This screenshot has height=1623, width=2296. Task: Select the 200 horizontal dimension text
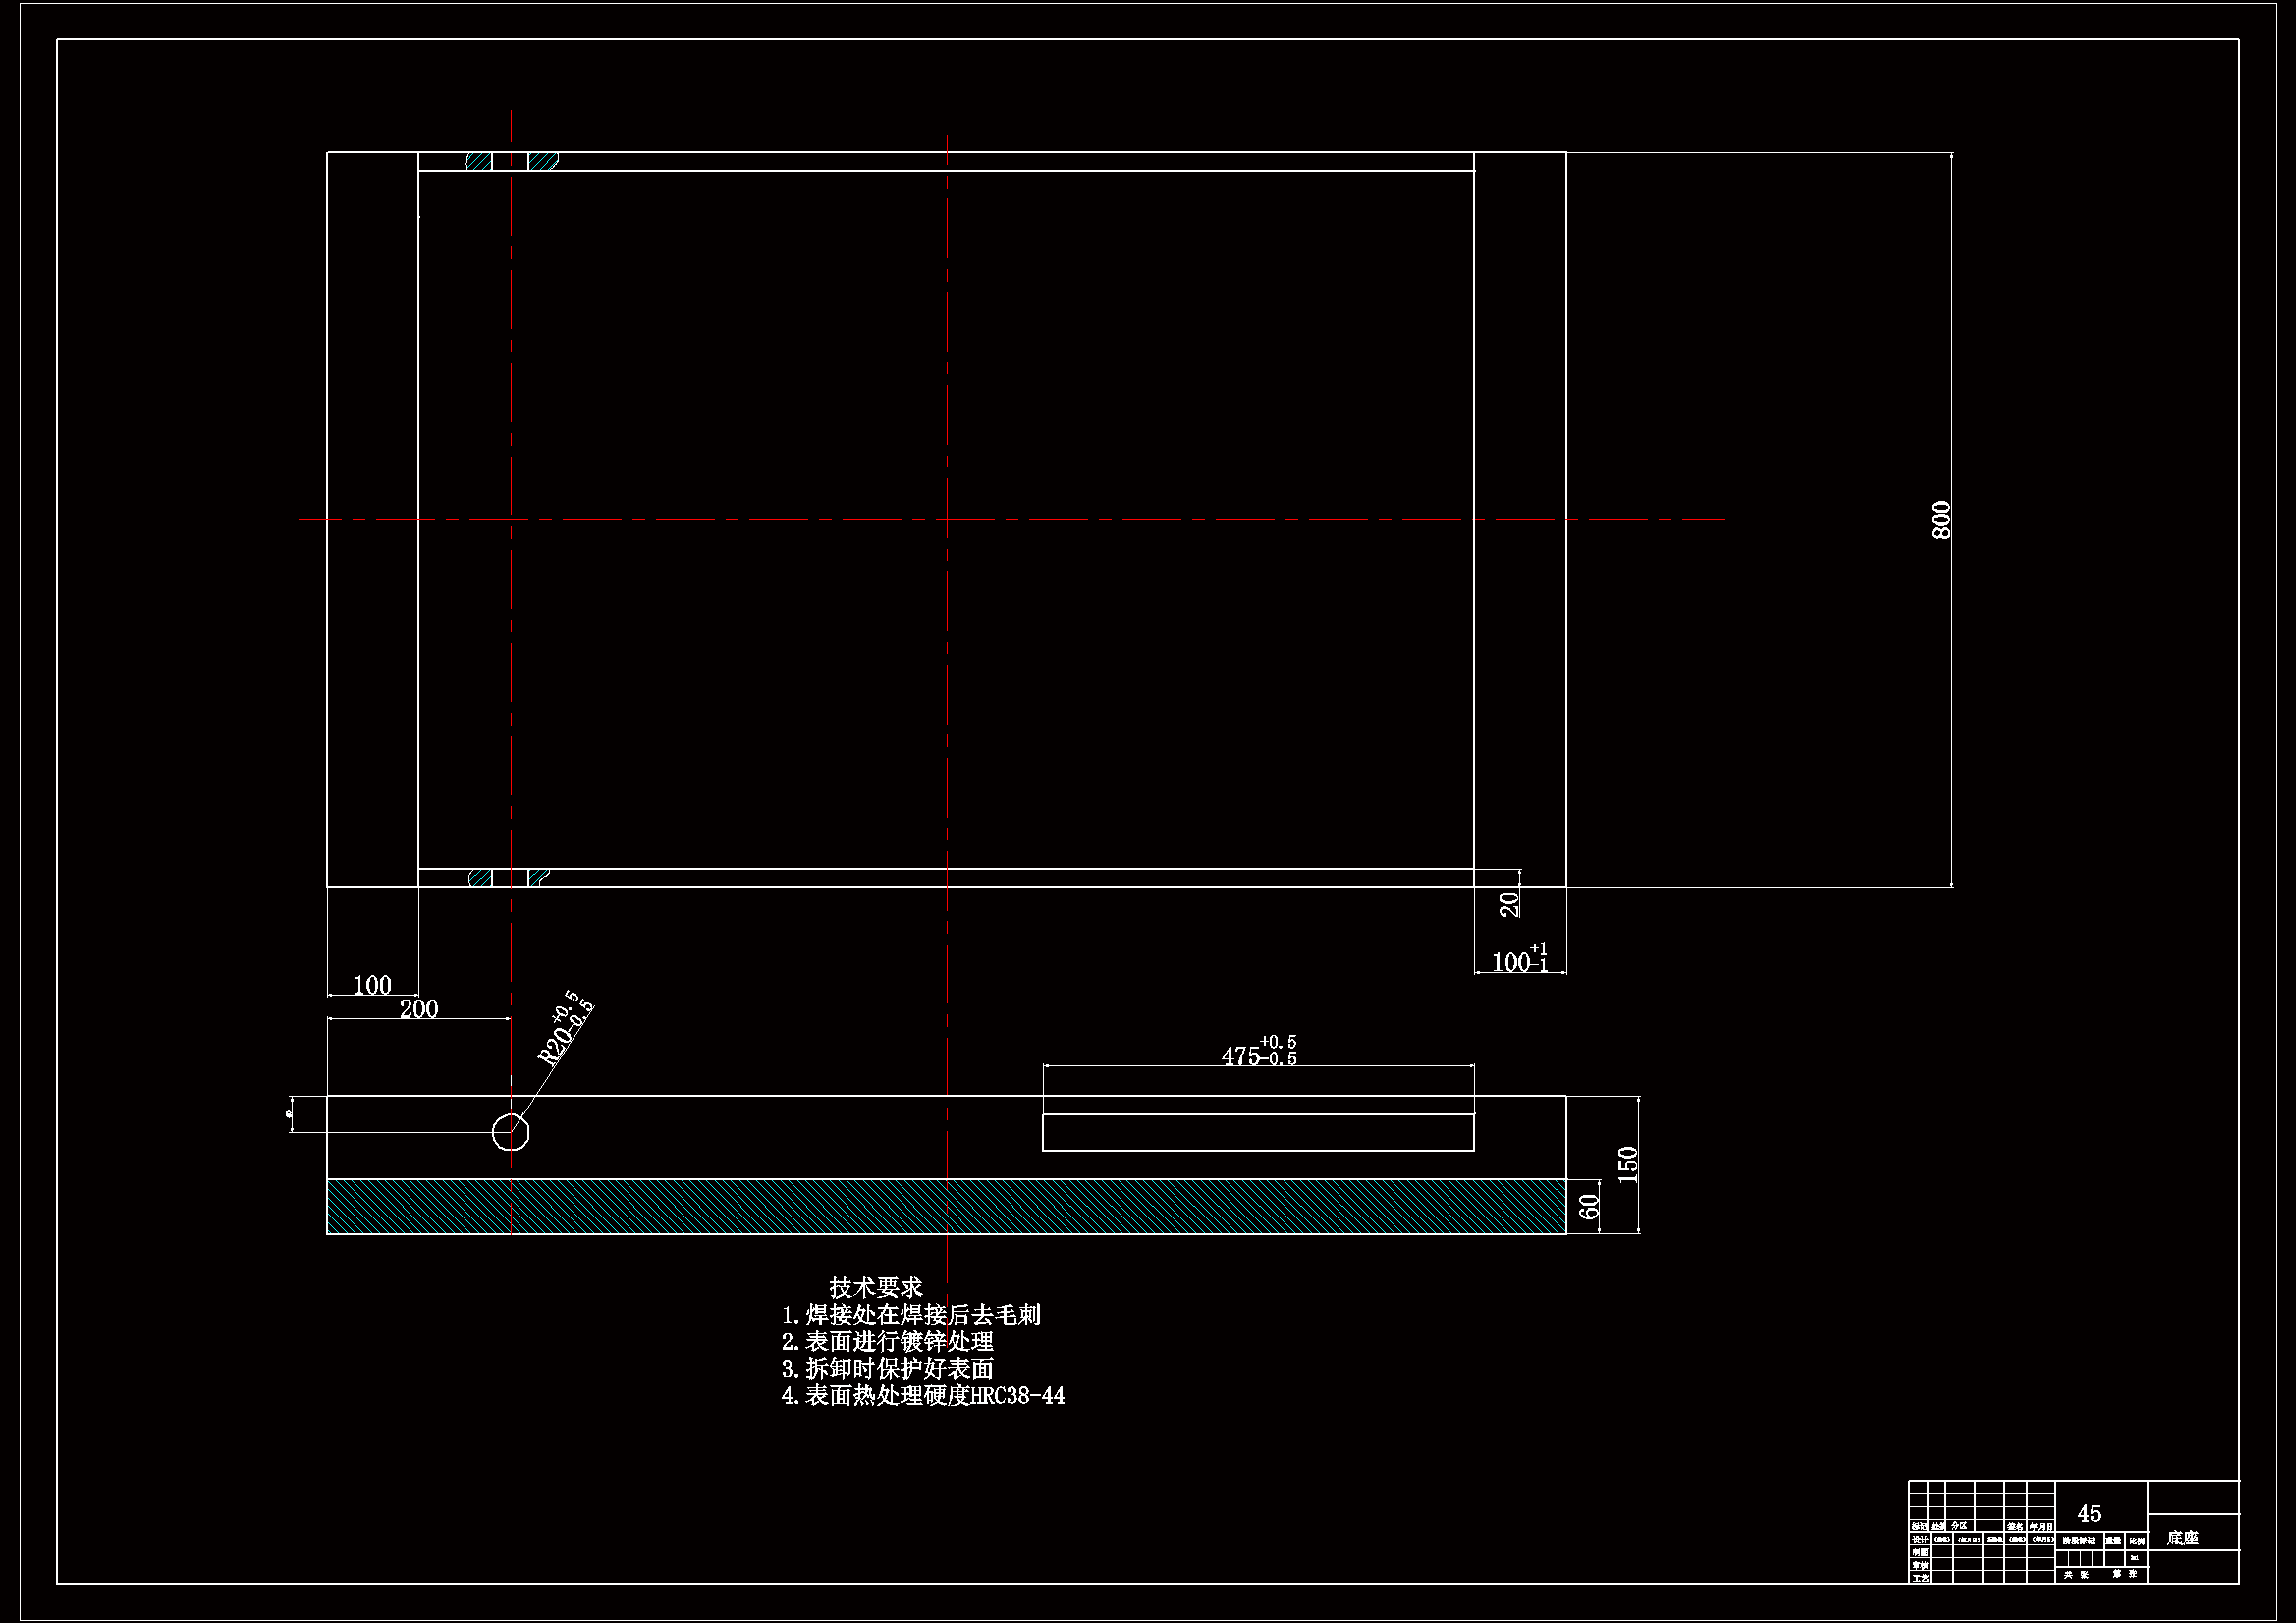click(x=419, y=1009)
